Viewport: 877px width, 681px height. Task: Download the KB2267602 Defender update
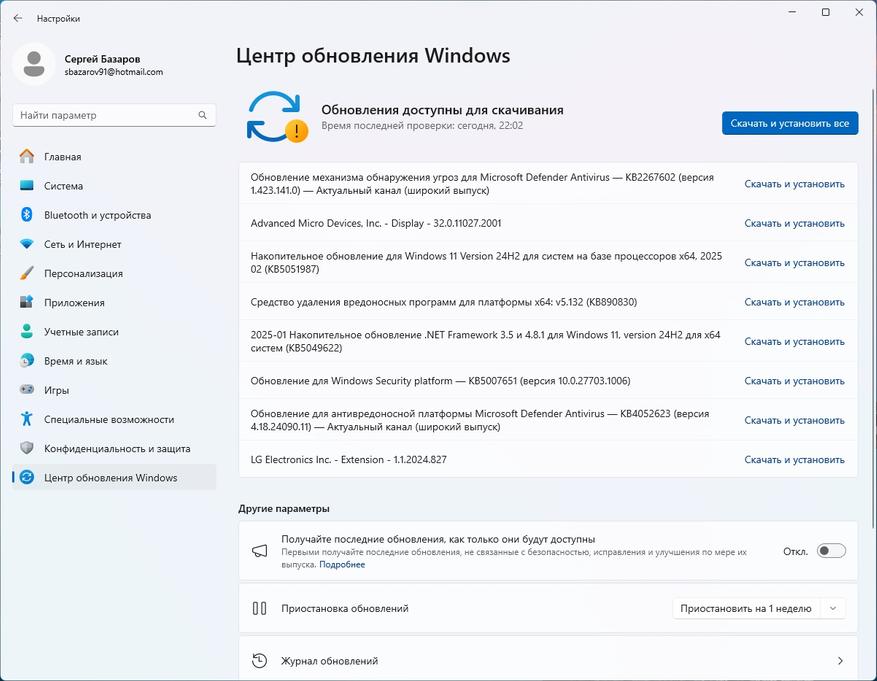tap(794, 184)
